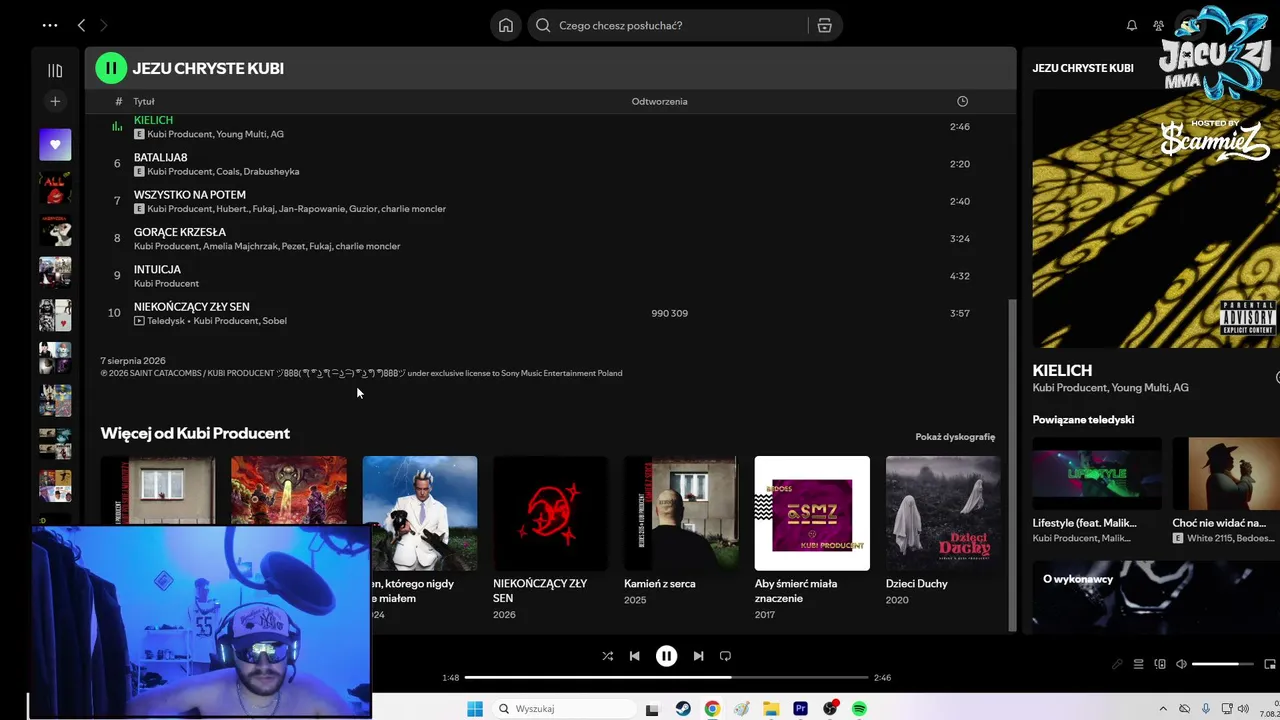Skip to the next track

[x=698, y=656]
